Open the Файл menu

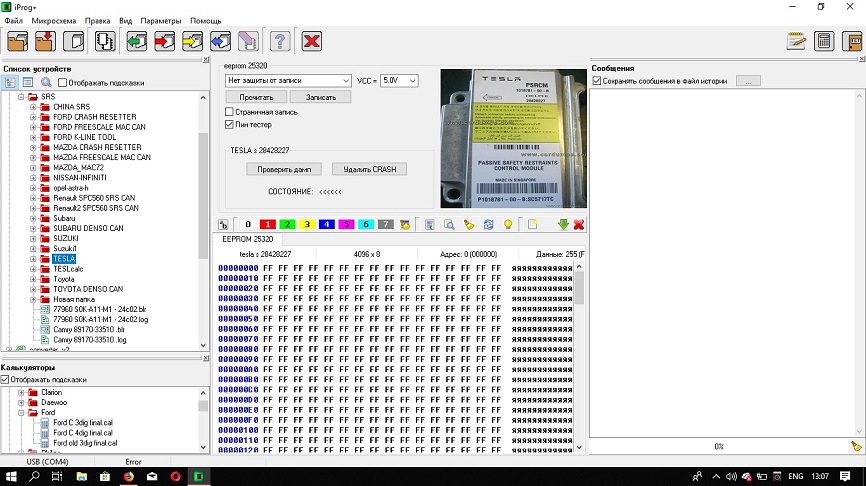point(14,20)
